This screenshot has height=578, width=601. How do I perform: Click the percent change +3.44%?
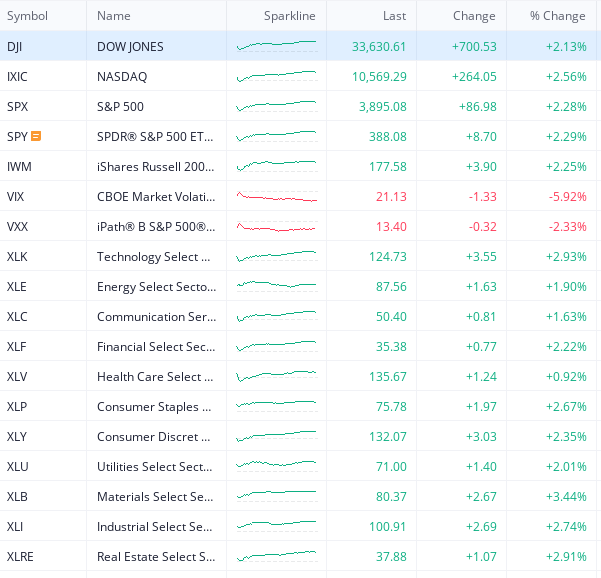[566, 496]
